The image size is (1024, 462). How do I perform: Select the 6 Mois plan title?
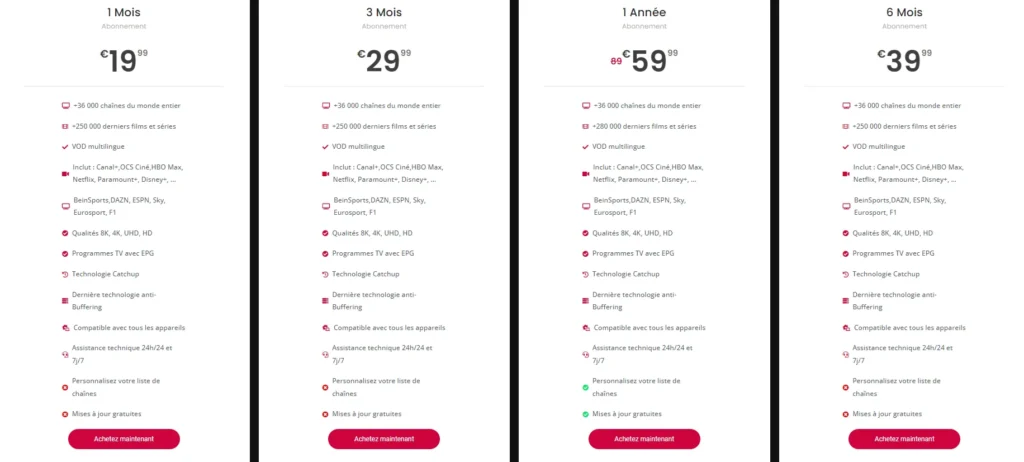point(904,12)
